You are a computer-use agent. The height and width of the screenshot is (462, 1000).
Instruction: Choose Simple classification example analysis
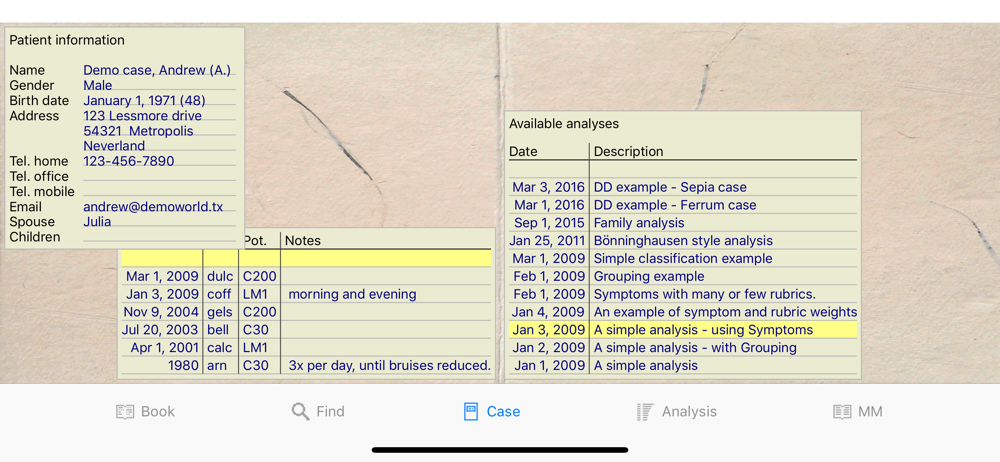point(683,258)
